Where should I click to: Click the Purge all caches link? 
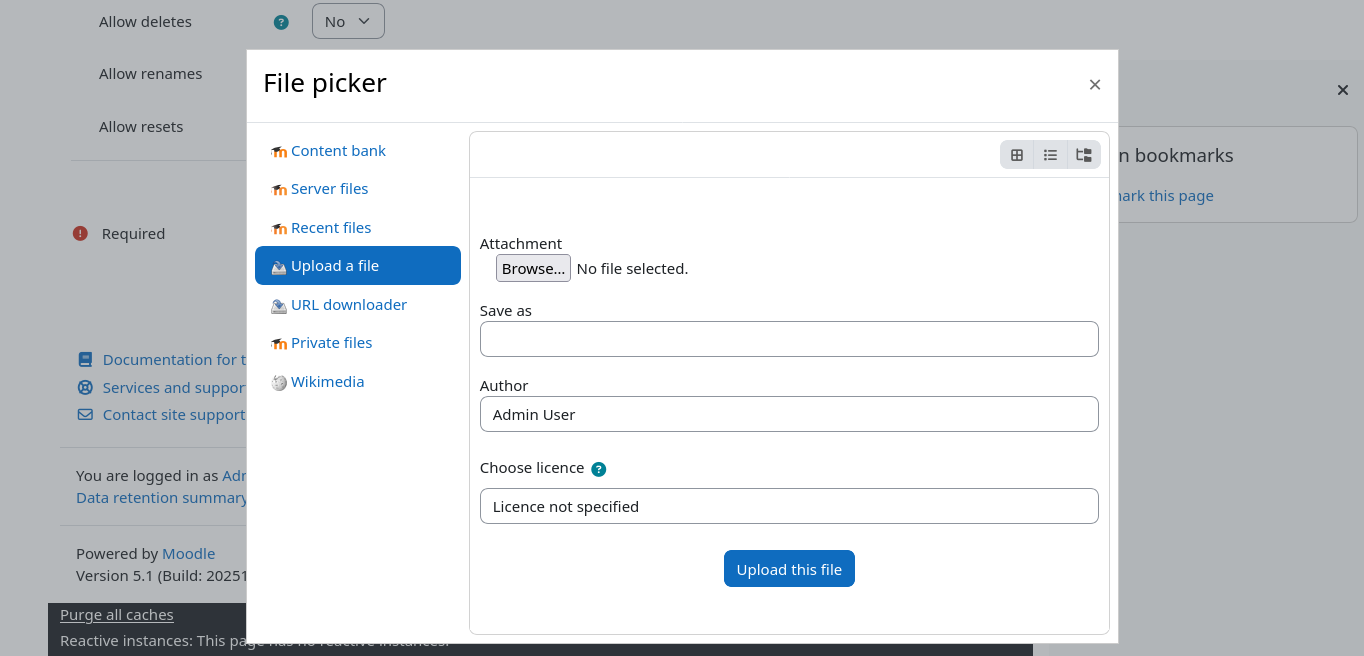117,615
